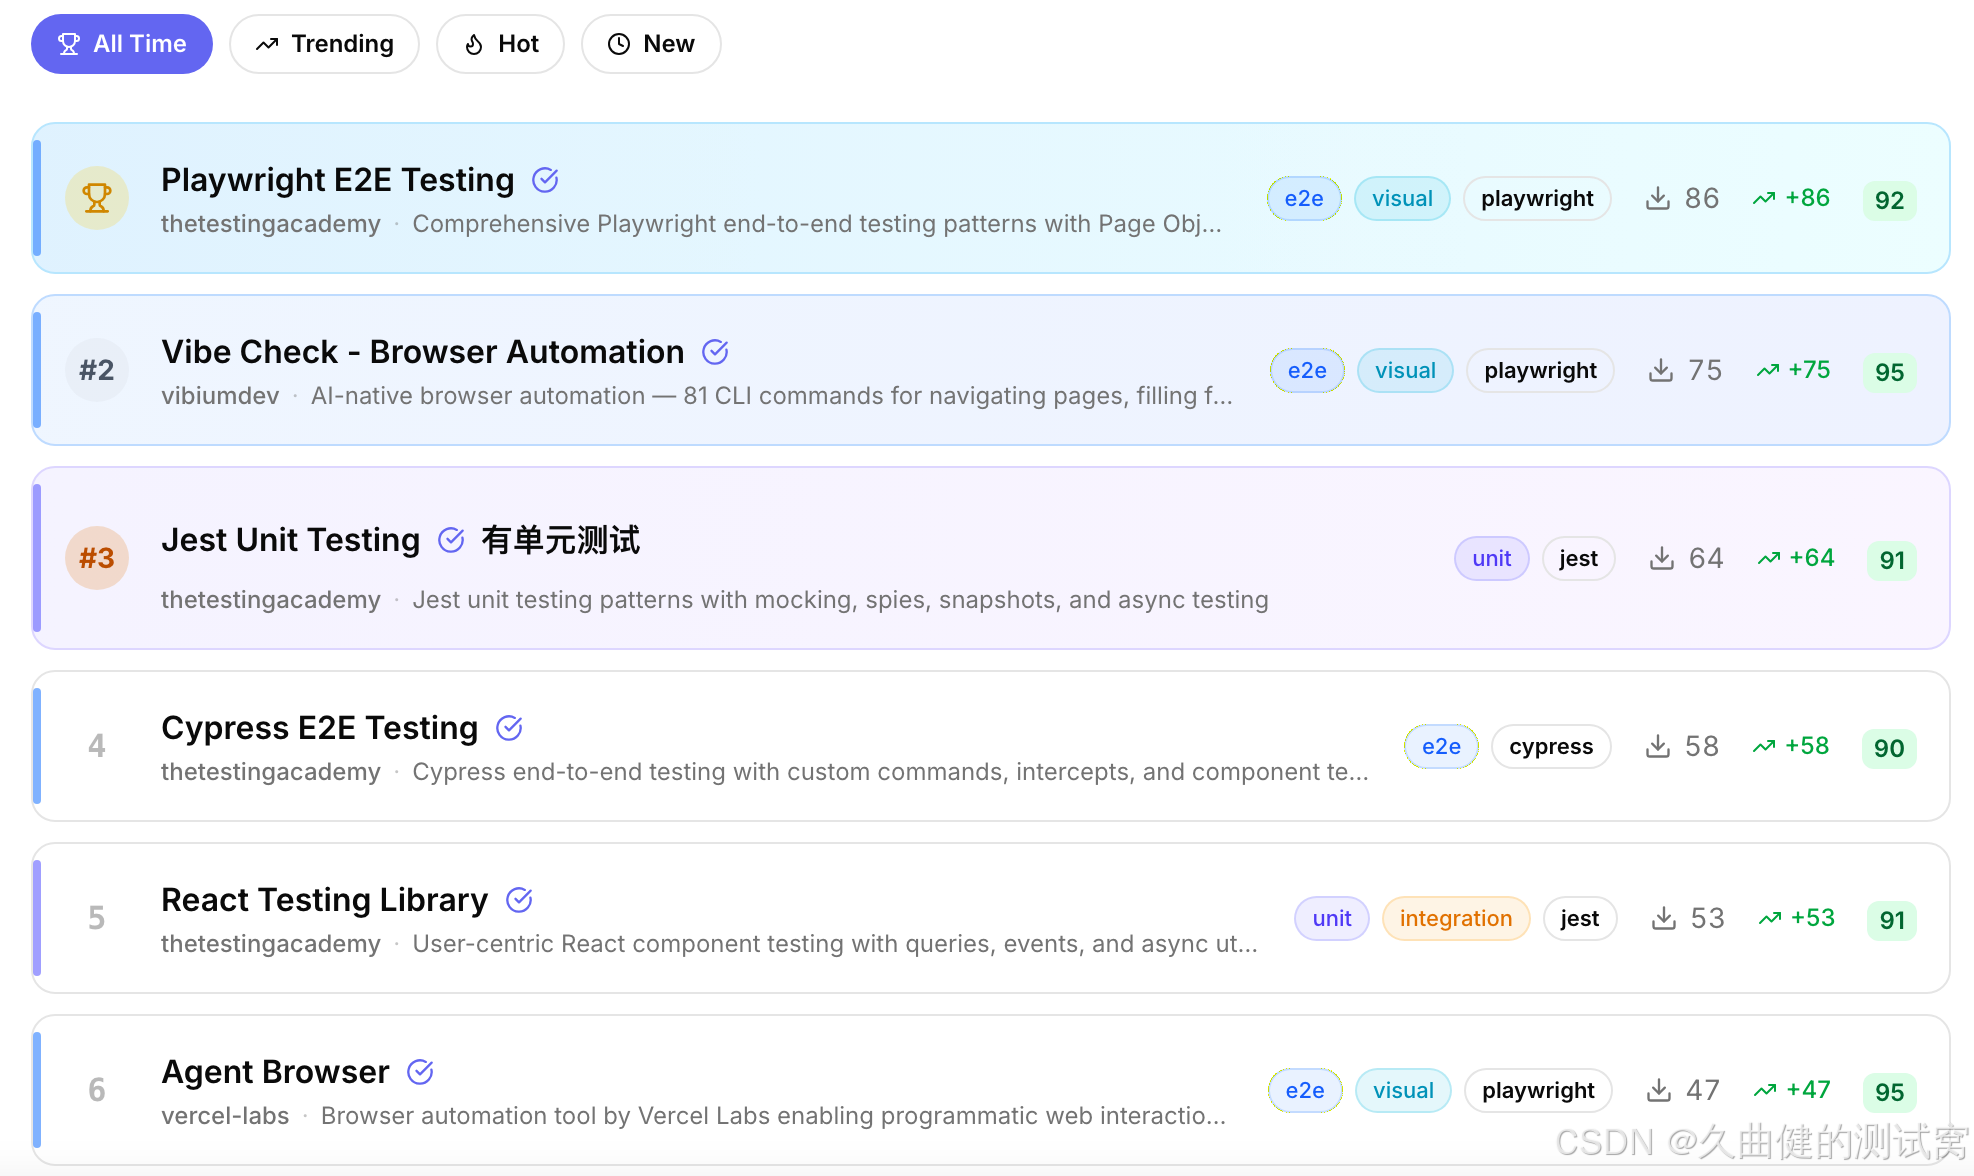Click trending arrow icon beside +75

click(x=1768, y=370)
